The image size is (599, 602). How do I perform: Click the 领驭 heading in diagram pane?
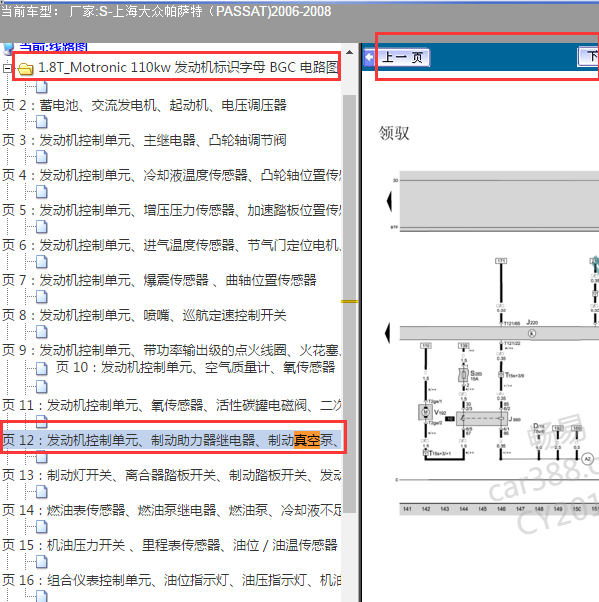394,133
